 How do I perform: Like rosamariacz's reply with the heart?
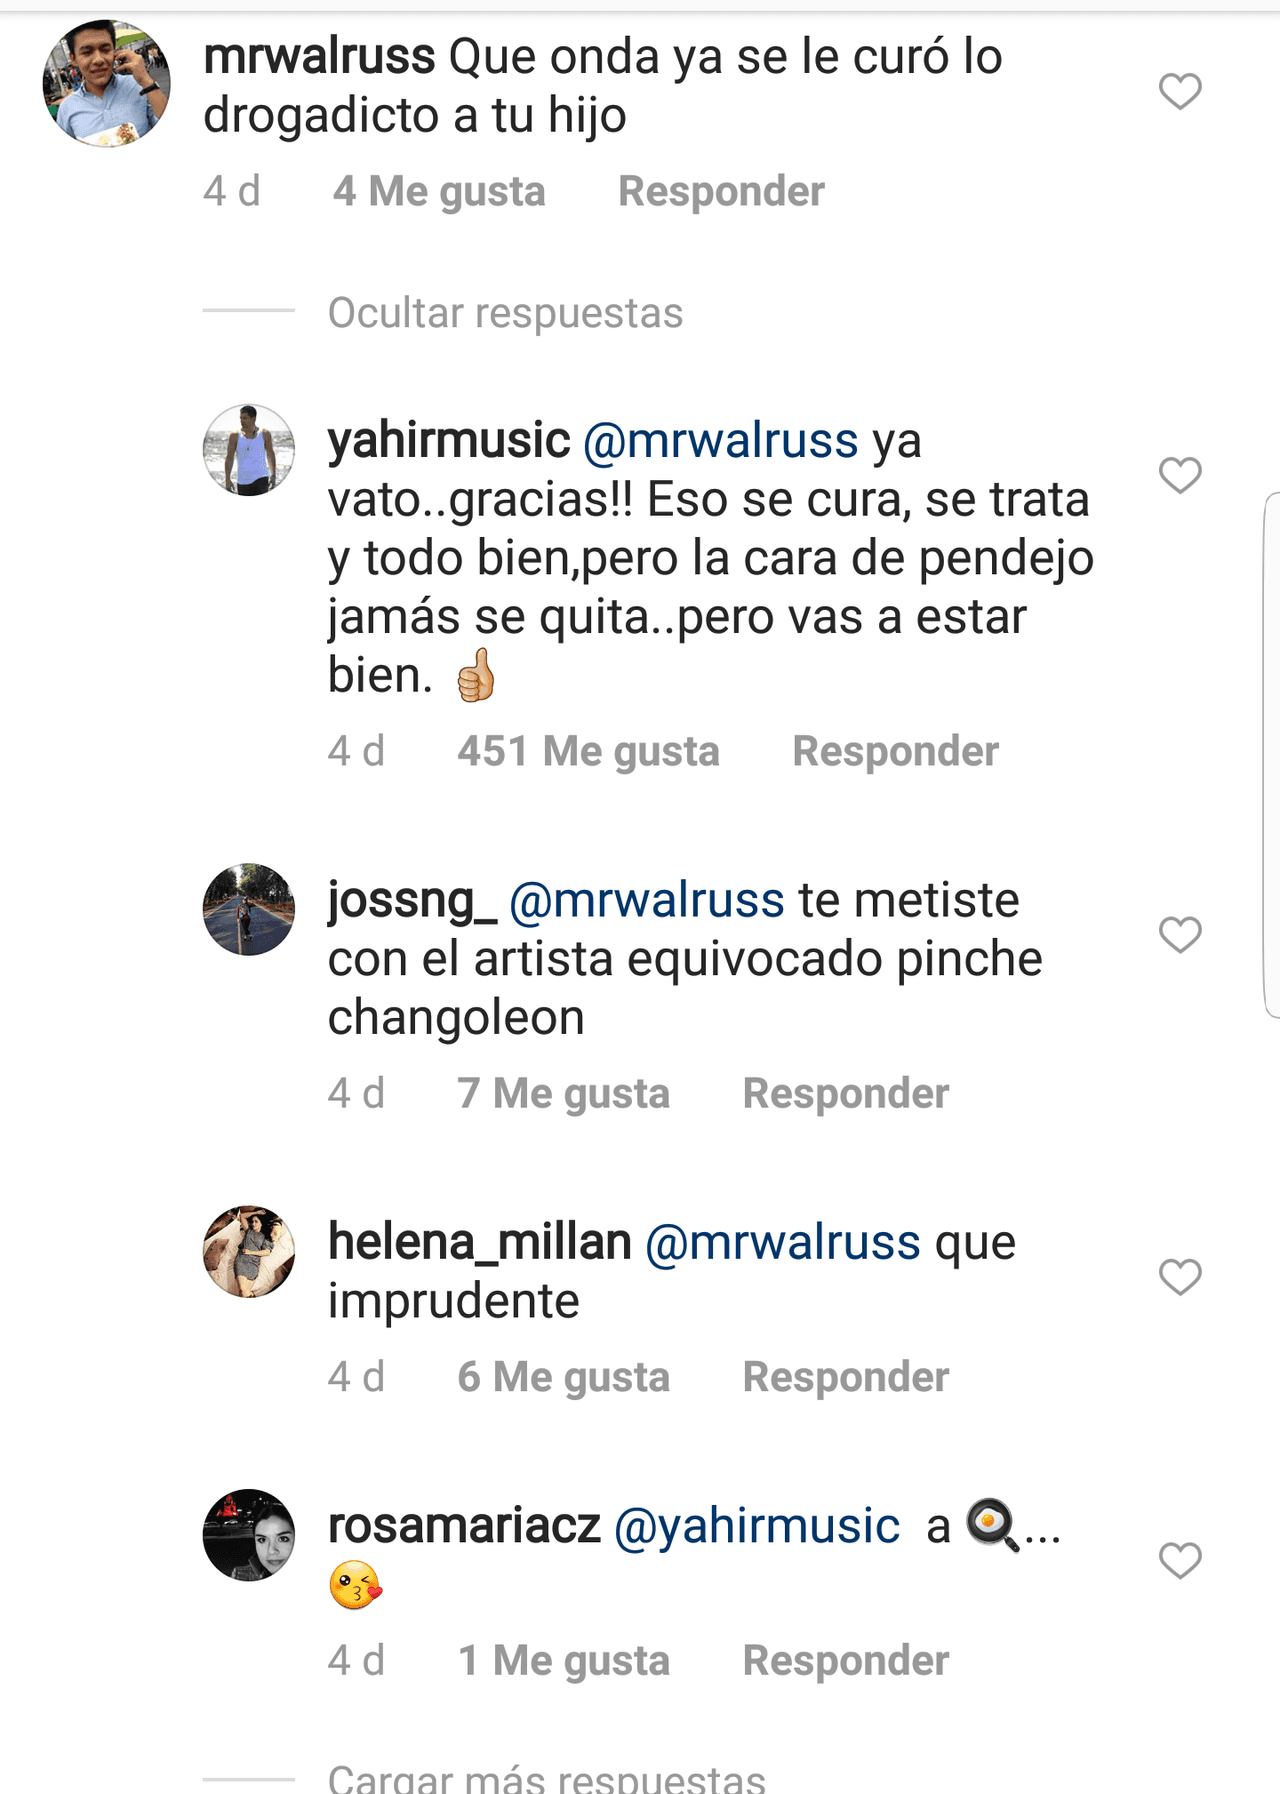coord(1179,1560)
